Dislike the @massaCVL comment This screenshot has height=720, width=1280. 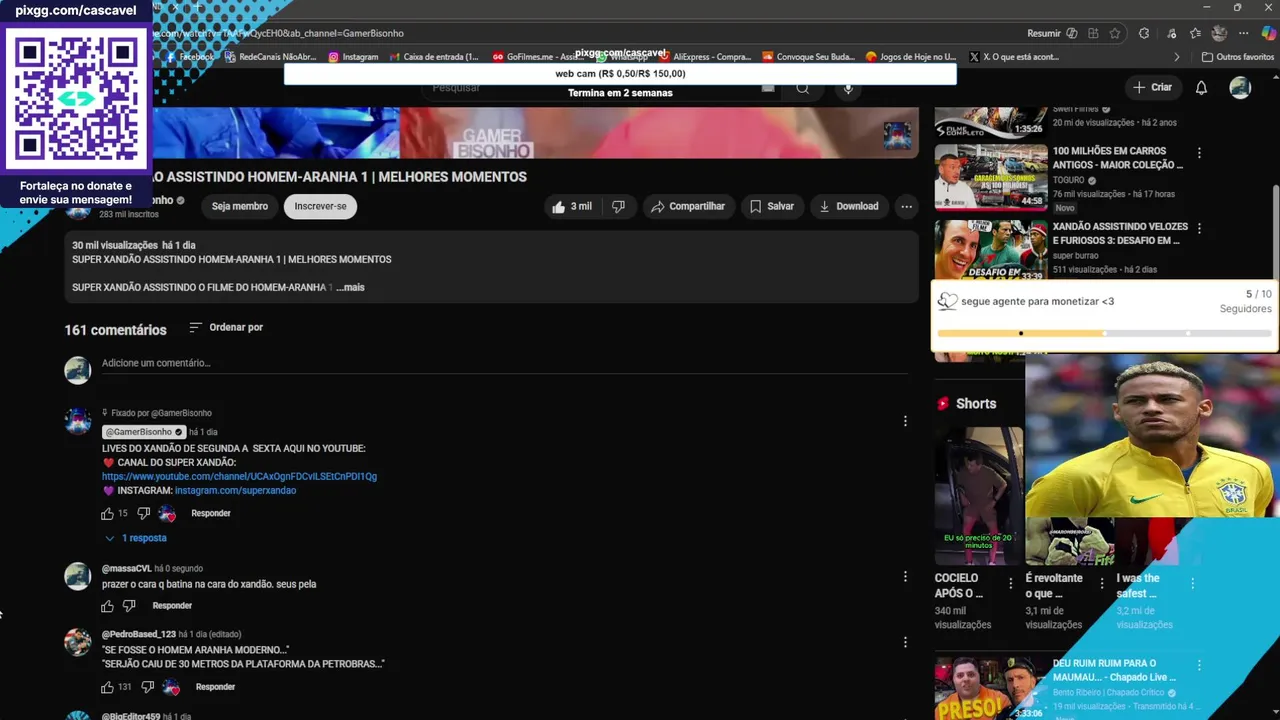129,606
